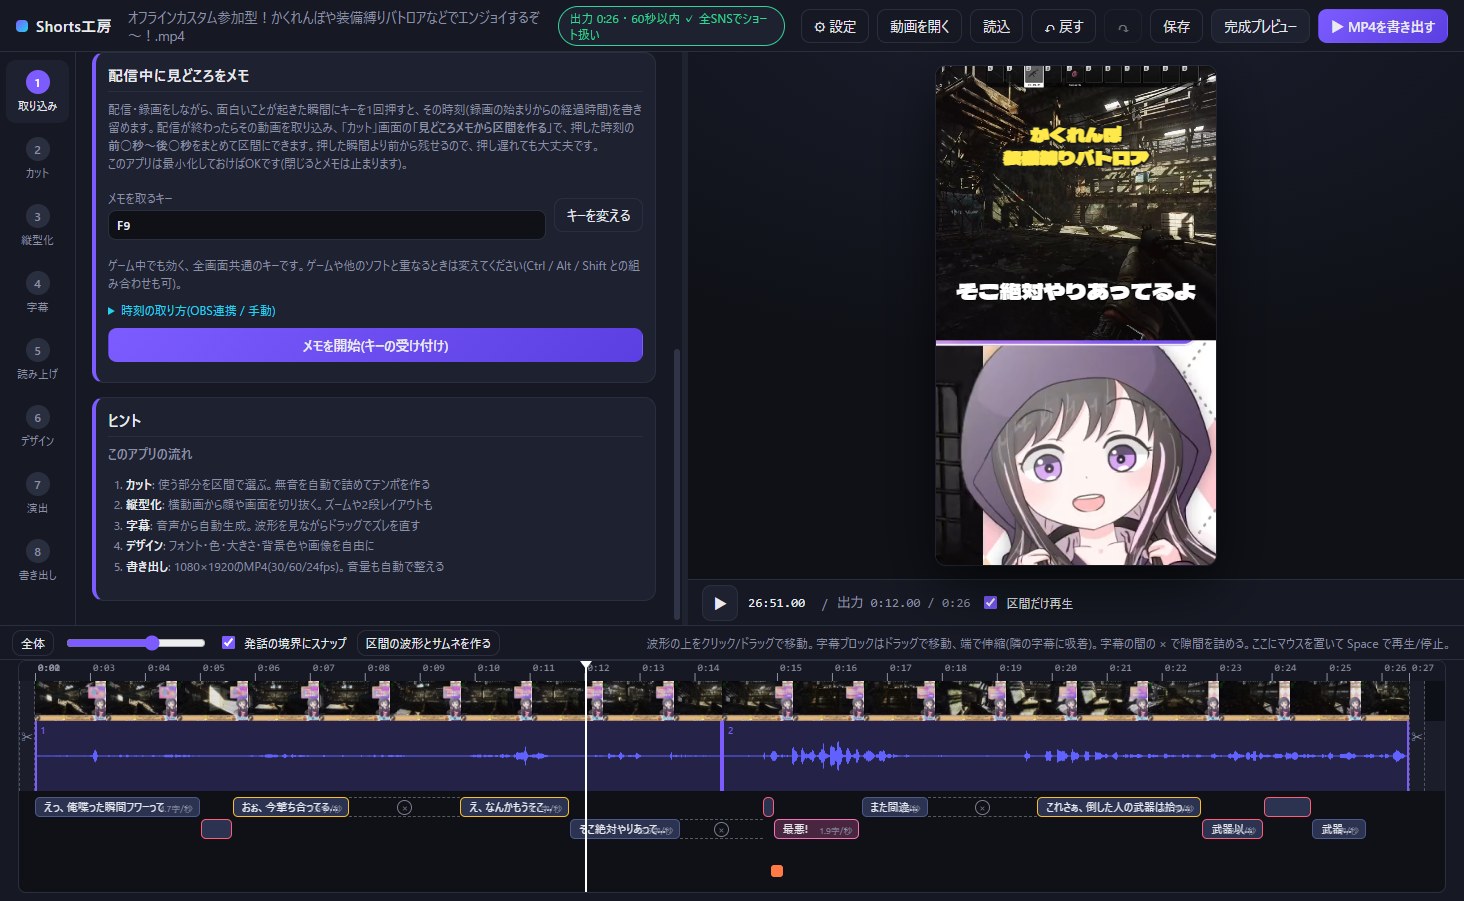Click waveform segment 1

[x=378, y=756]
